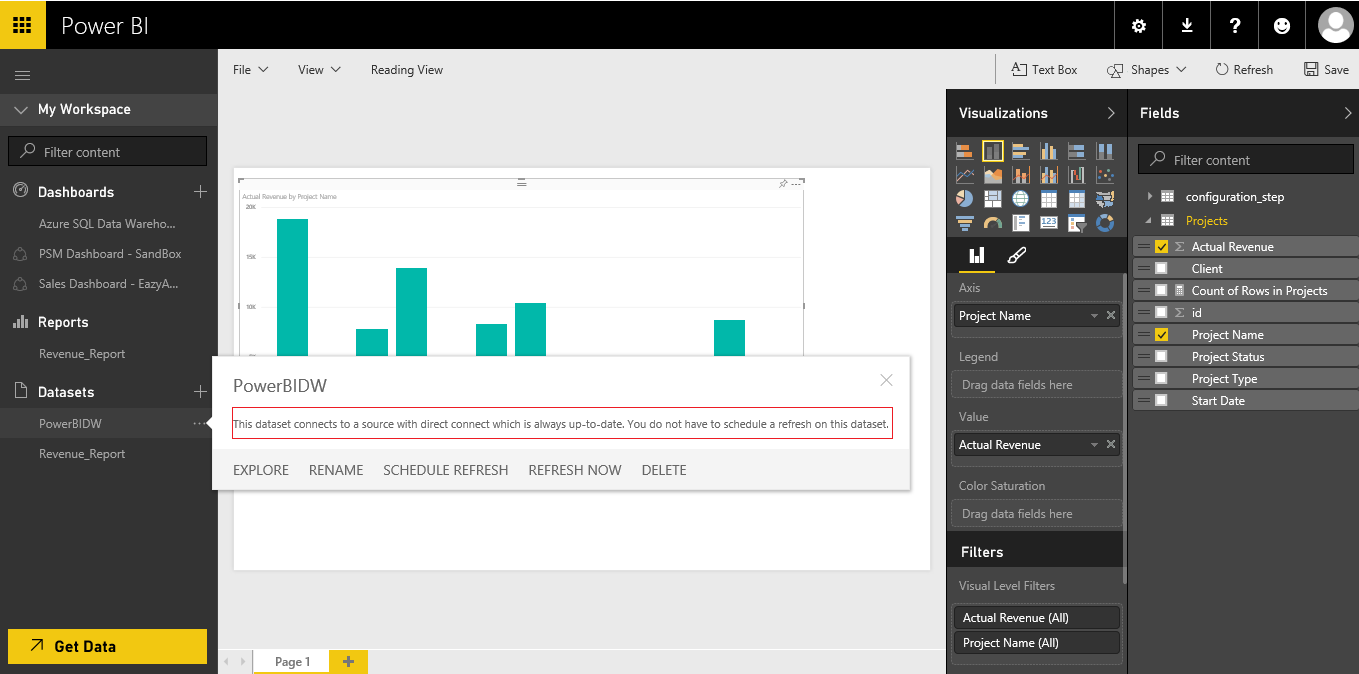
Task: Switch to Reading View
Action: pos(407,70)
